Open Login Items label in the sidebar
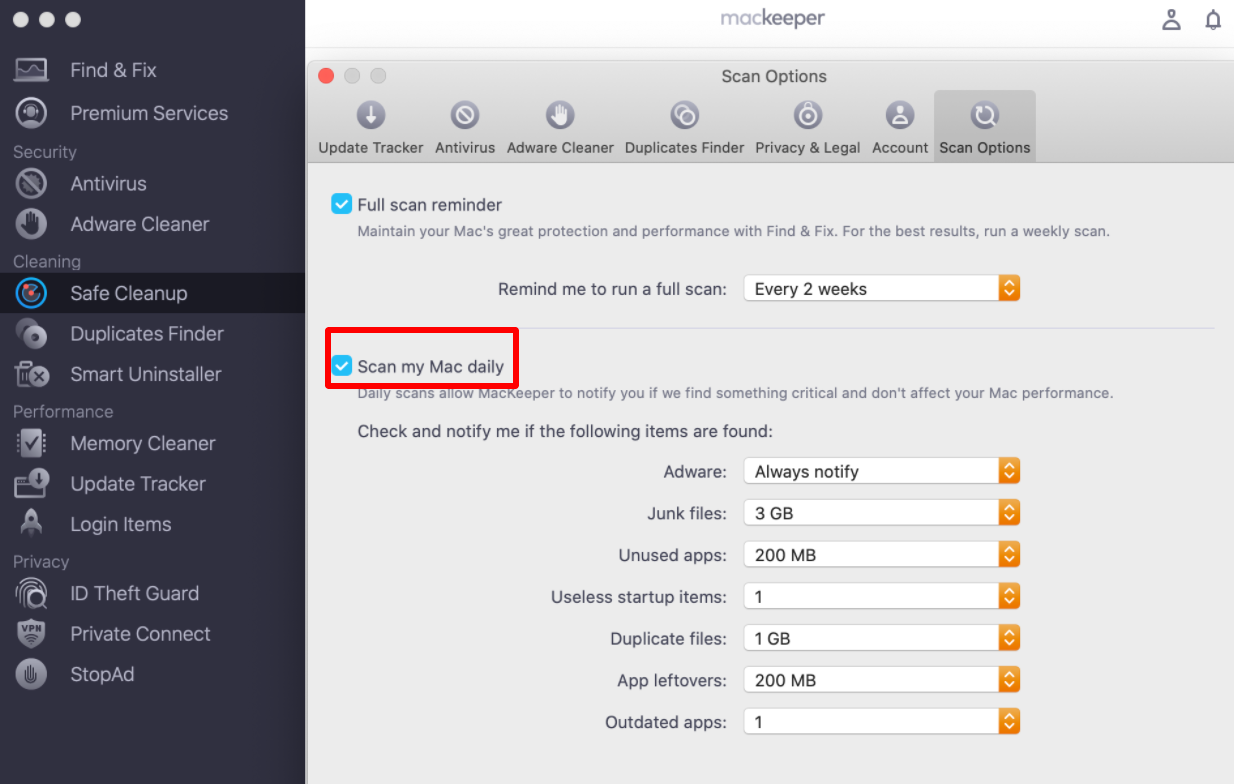The image size is (1234, 784). 121,524
